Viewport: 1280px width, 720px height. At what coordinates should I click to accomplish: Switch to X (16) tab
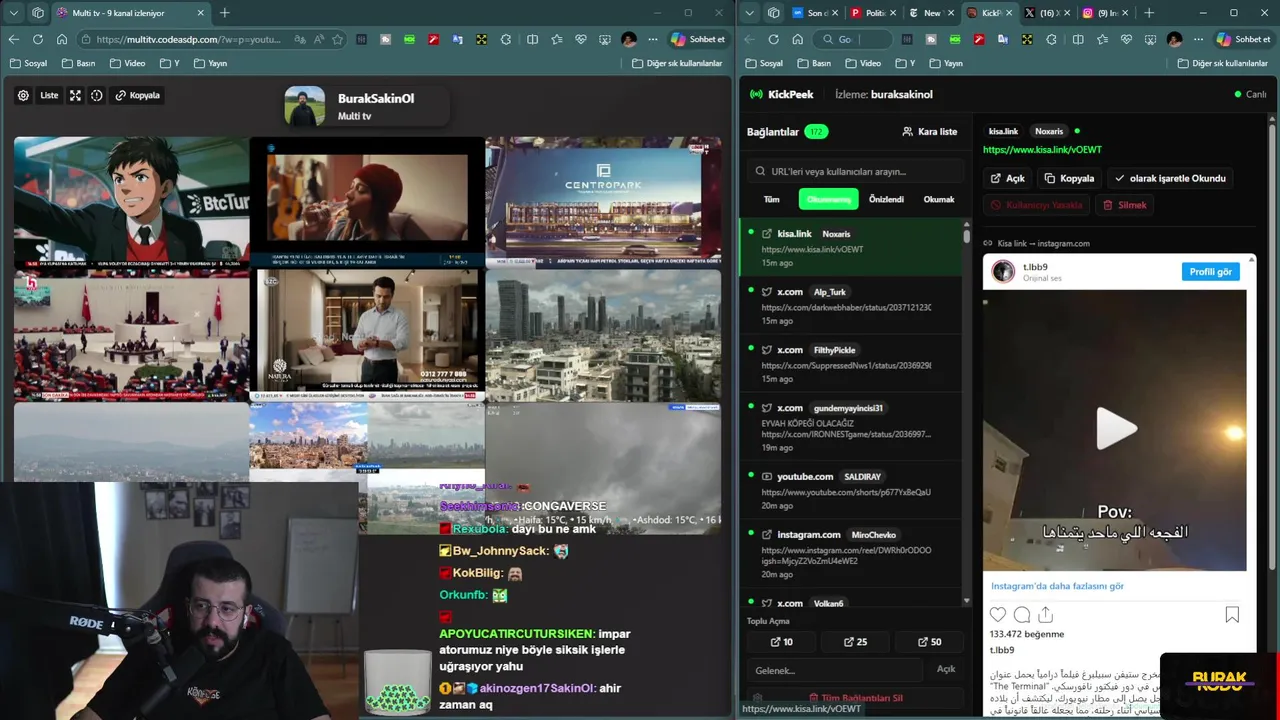click(1046, 13)
